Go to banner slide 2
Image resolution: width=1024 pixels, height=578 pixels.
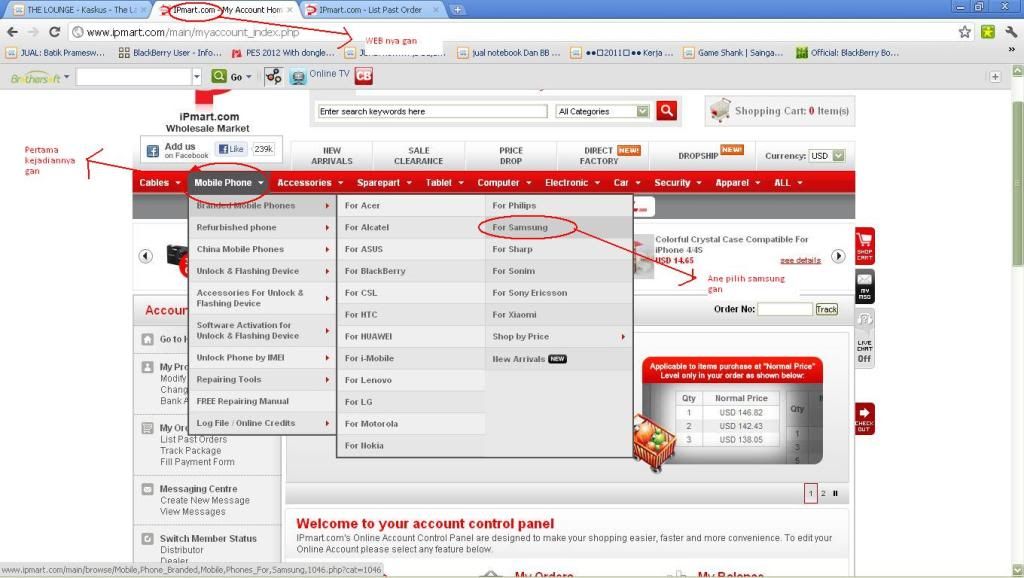click(823, 493)
